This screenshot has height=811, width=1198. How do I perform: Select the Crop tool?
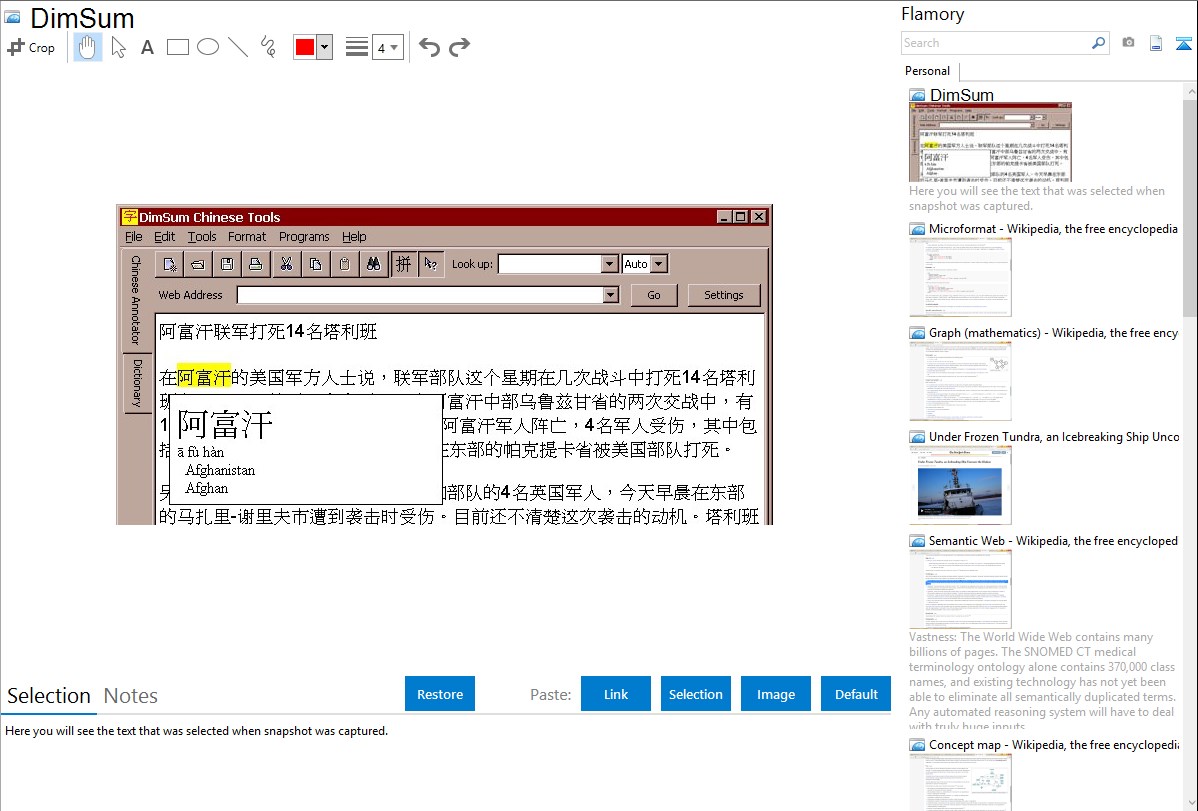[x=31, y=47]
